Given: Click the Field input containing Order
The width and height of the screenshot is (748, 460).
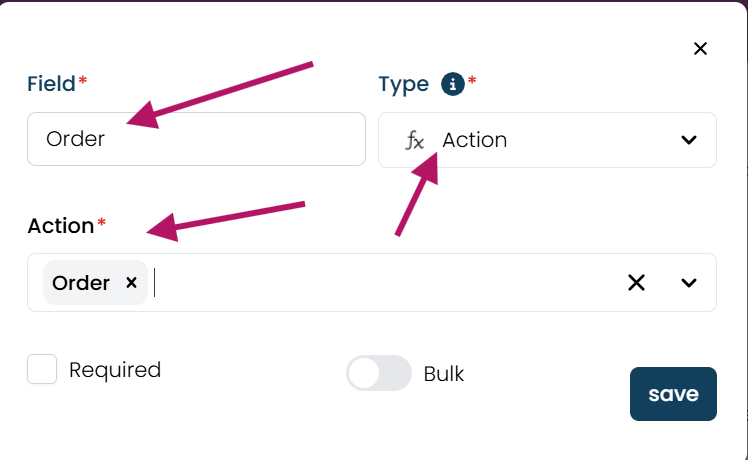Looking at the screenshot, I should tap(197, 139).
